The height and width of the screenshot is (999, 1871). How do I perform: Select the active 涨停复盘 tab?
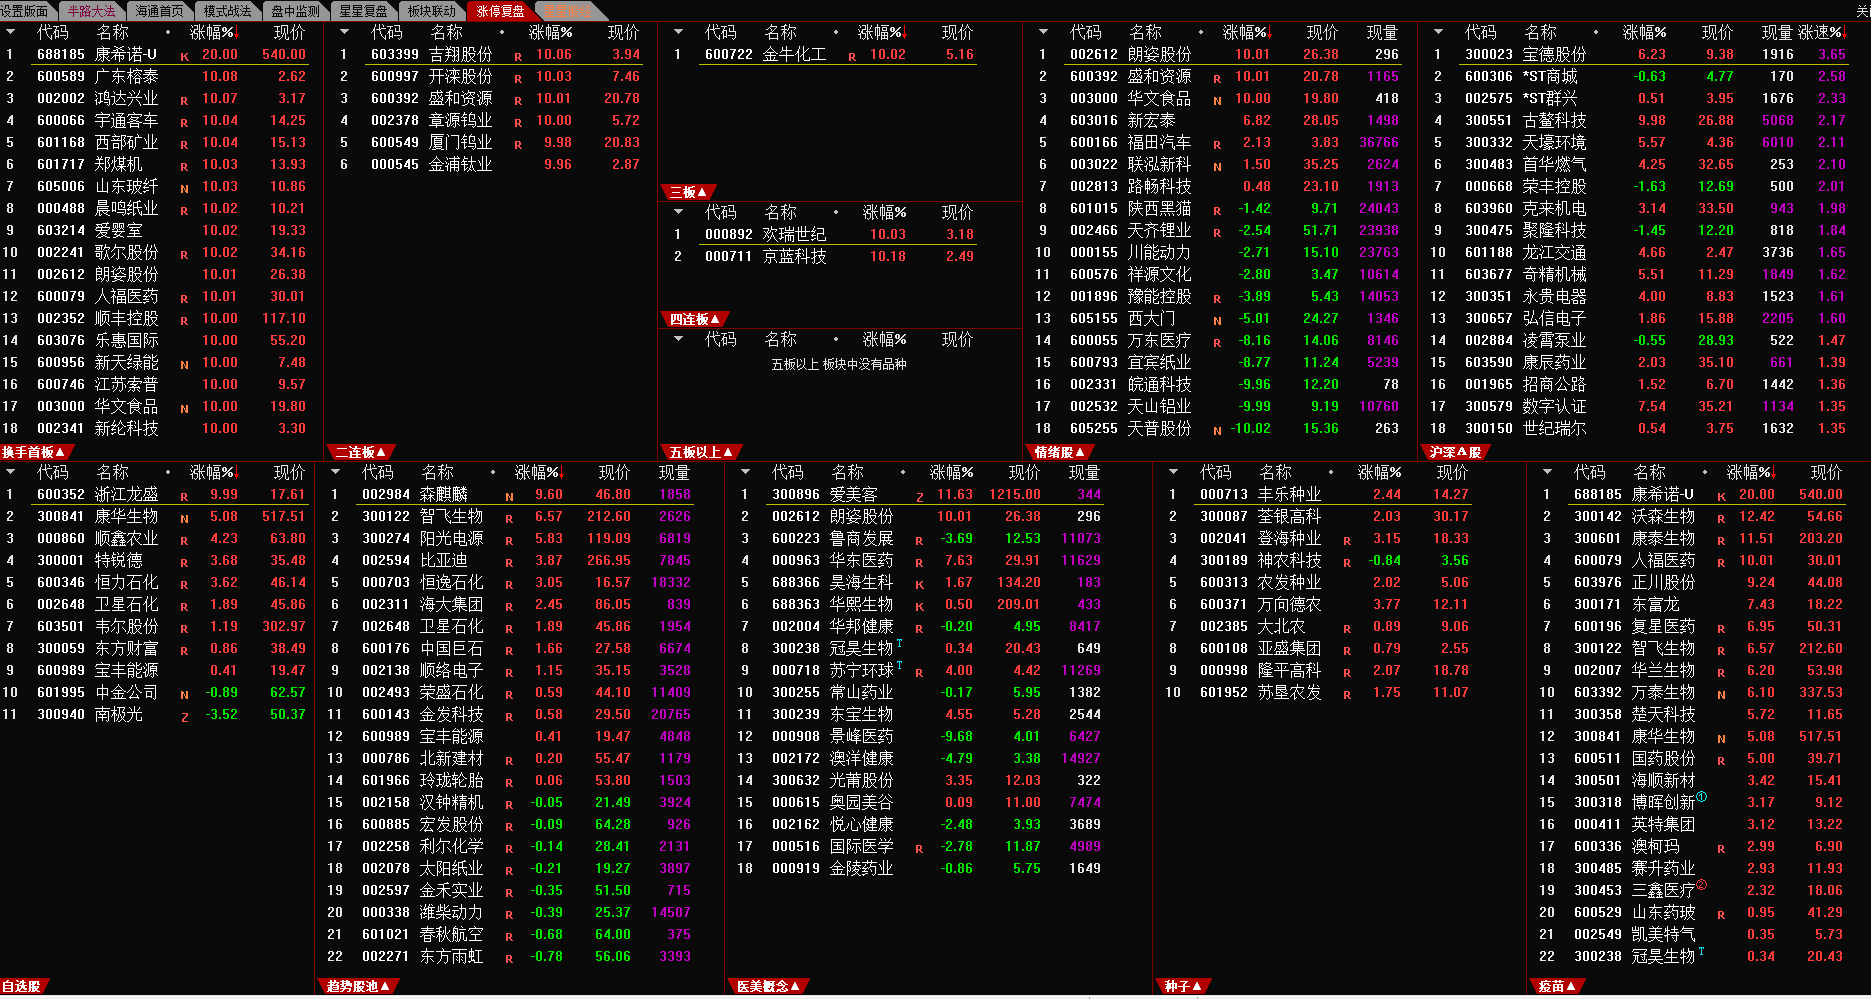500,11
